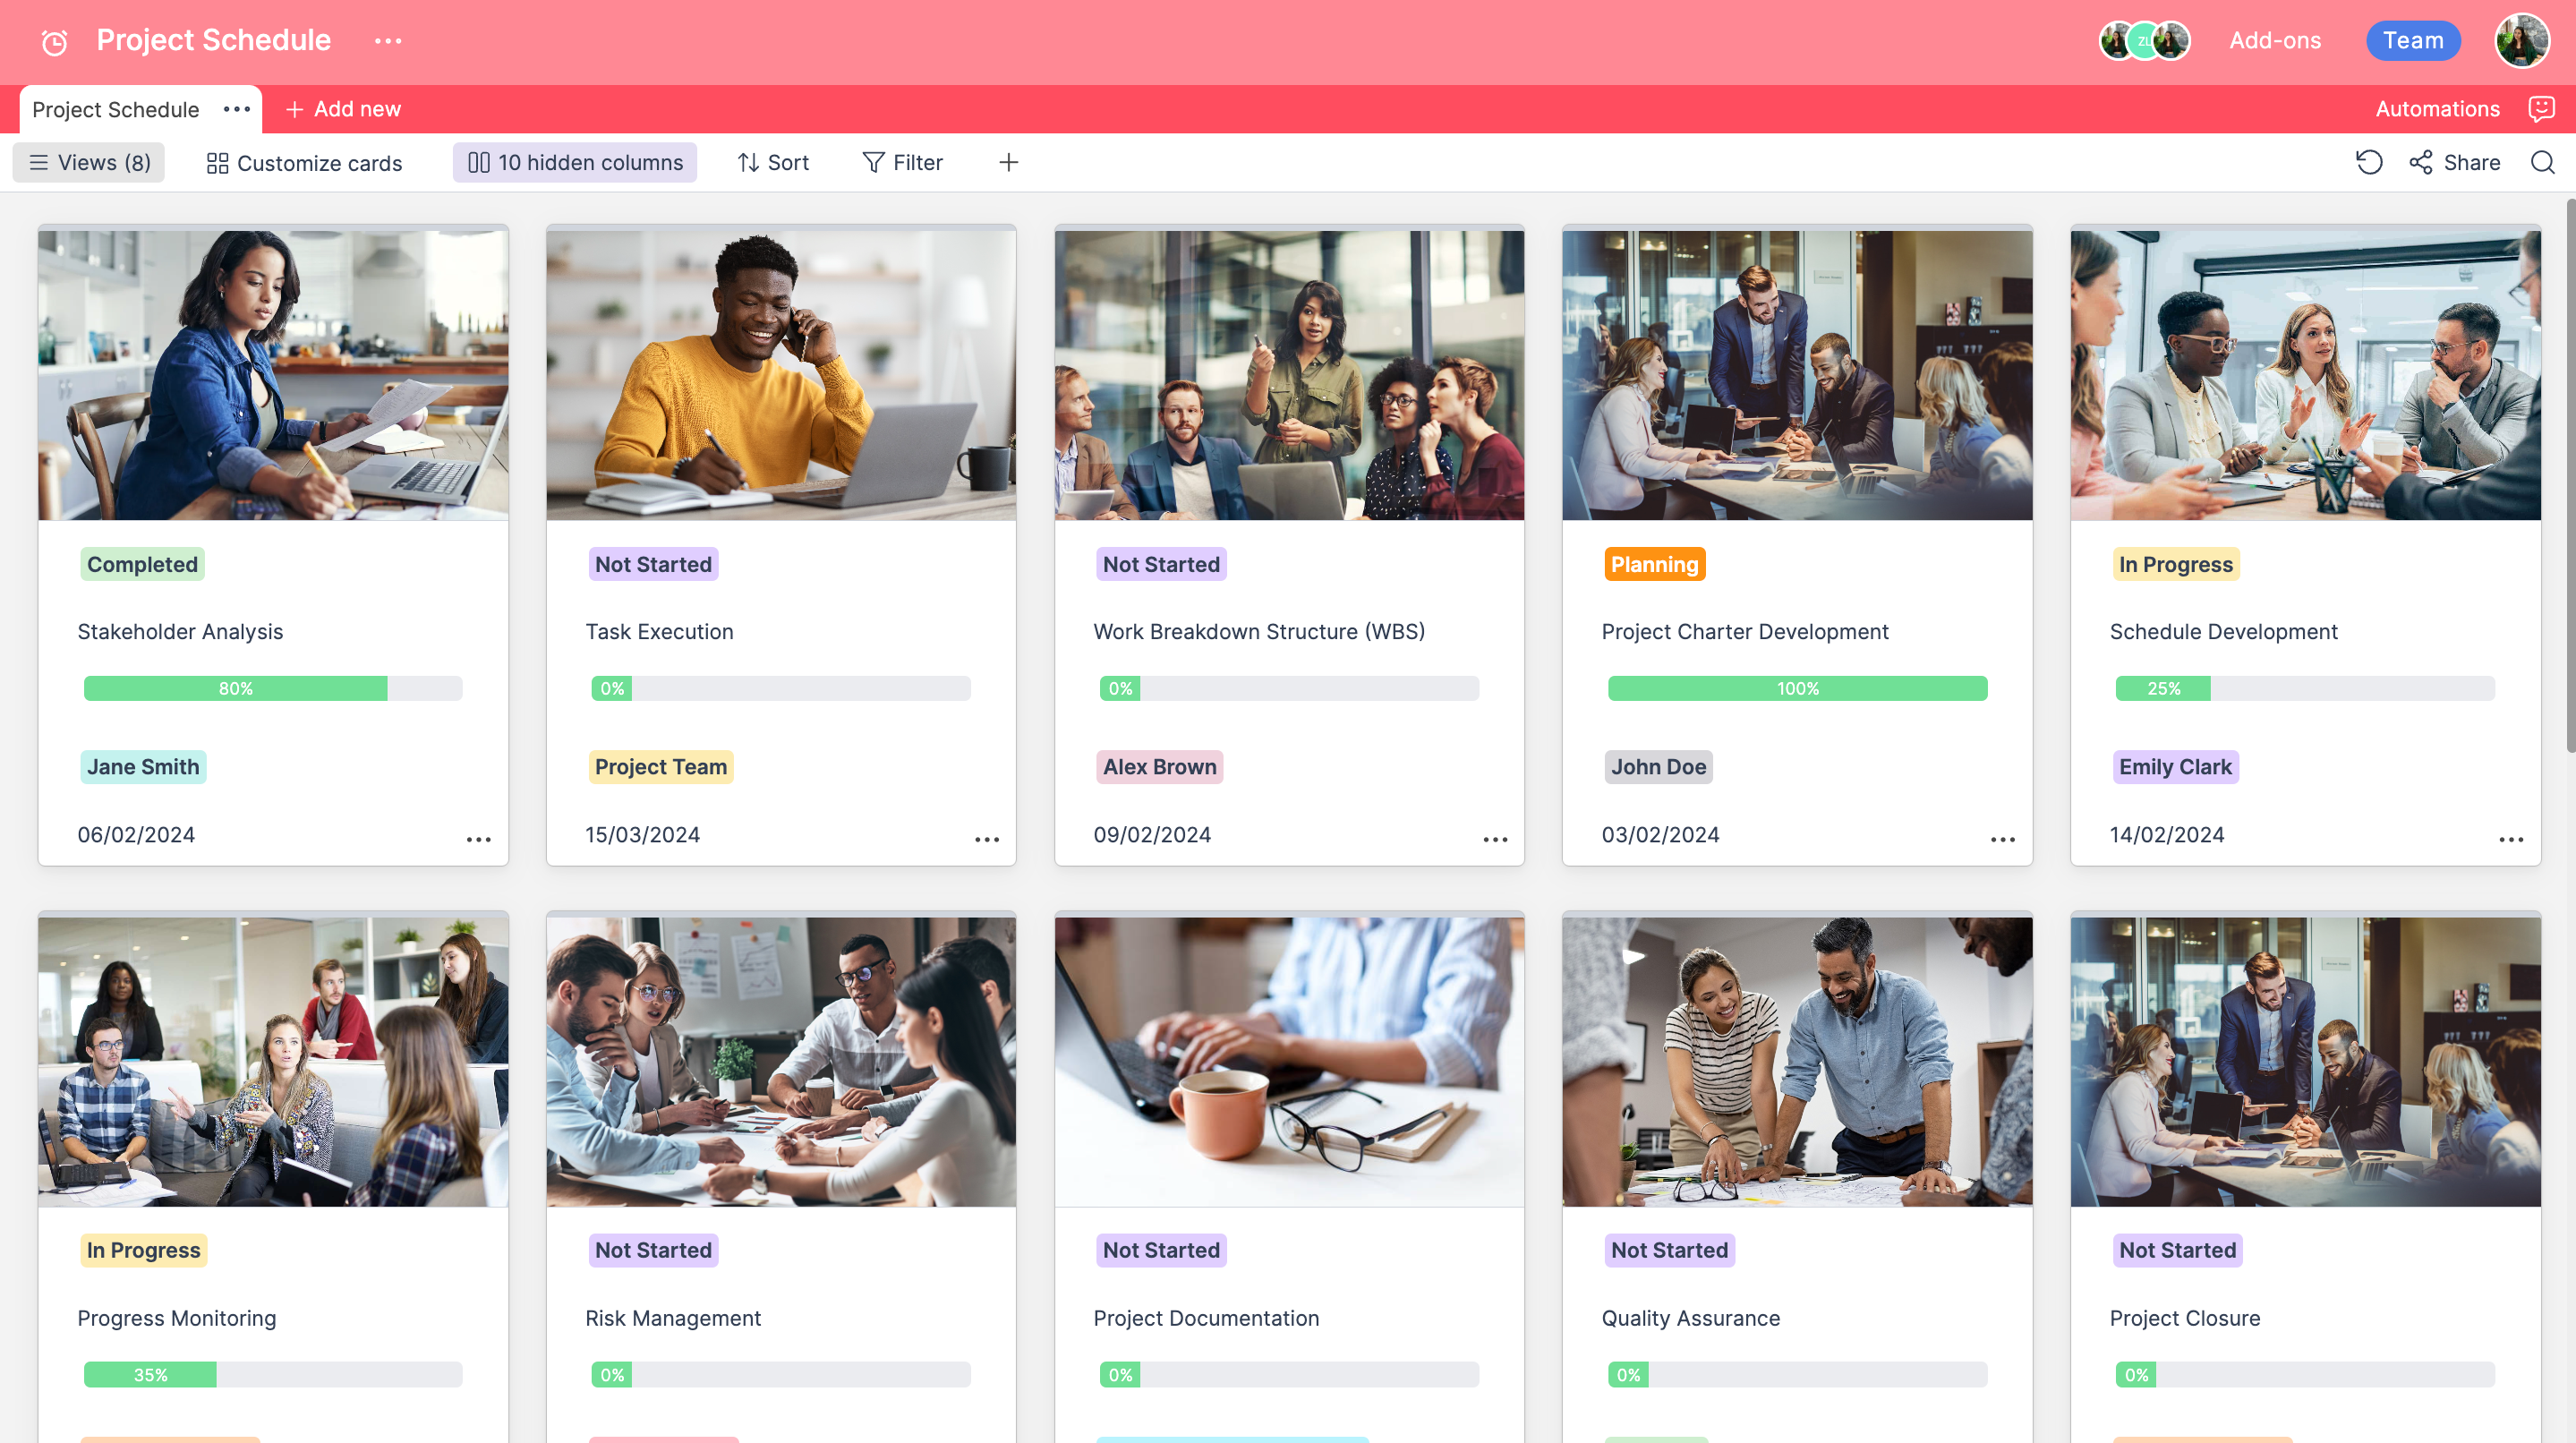Click the date 03/02/2024
This screenshot has height=1443, width=2576.
point(1660,834)
